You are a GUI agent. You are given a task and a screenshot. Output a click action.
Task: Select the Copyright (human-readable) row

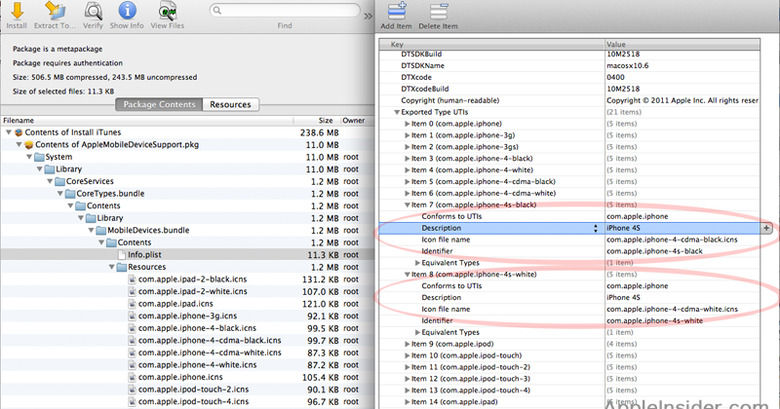570,101
